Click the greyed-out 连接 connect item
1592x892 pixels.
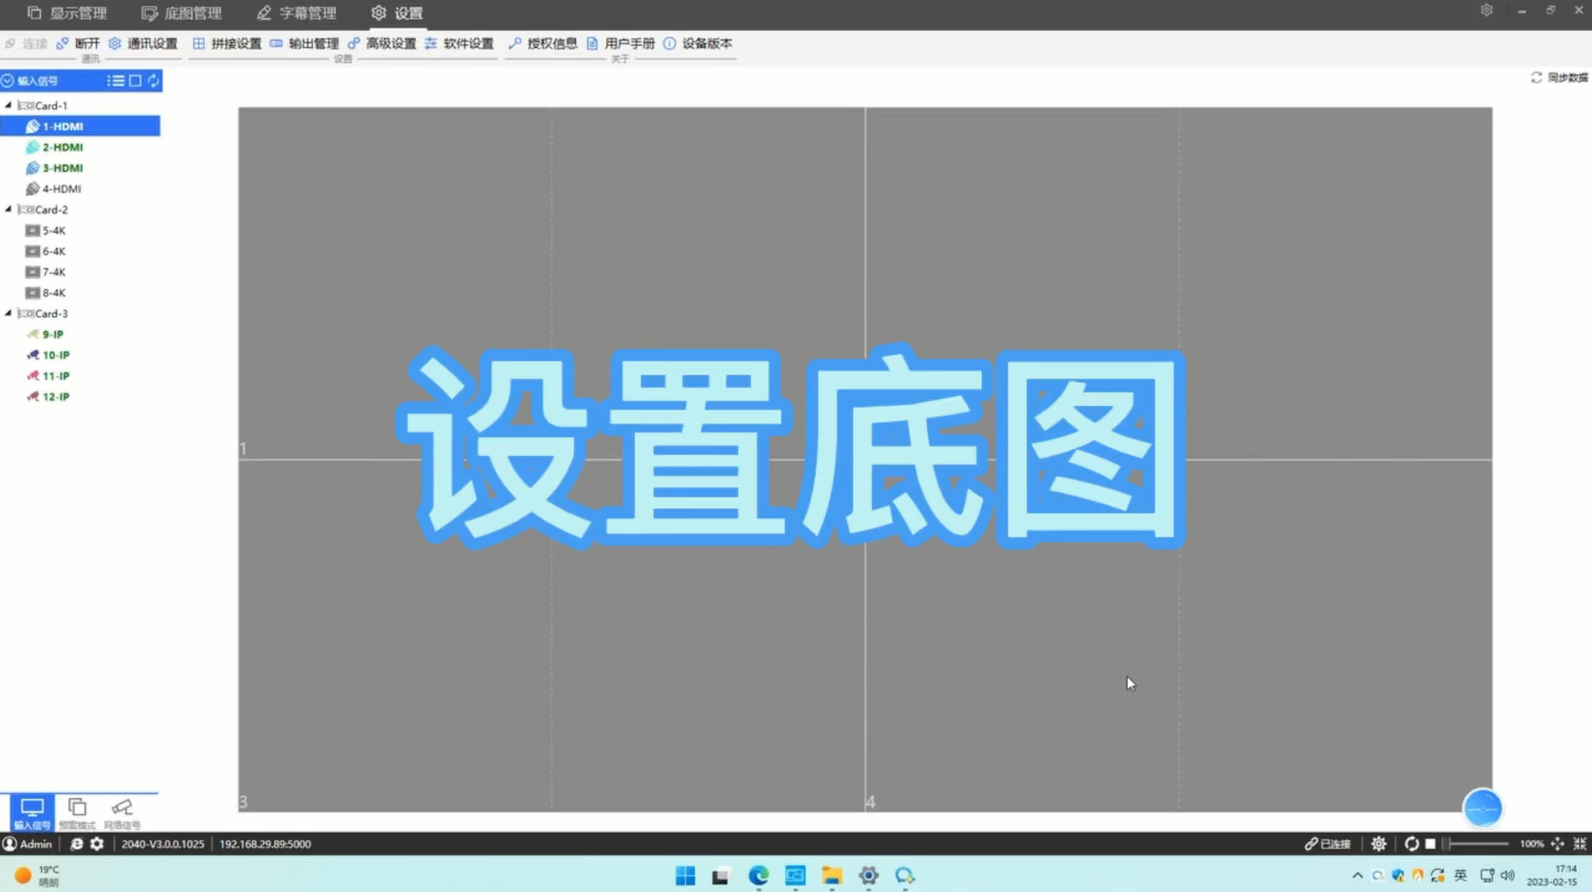click(x=26, y=43)
